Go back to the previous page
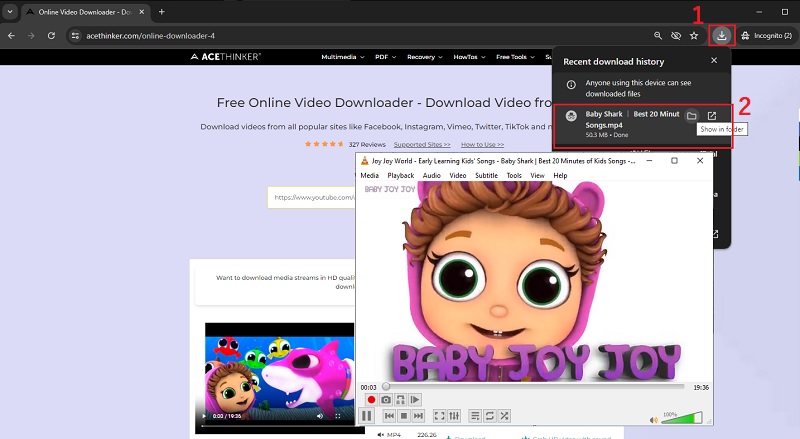The height and width of the screenshot is (439, 800). (x=11, y=36)
